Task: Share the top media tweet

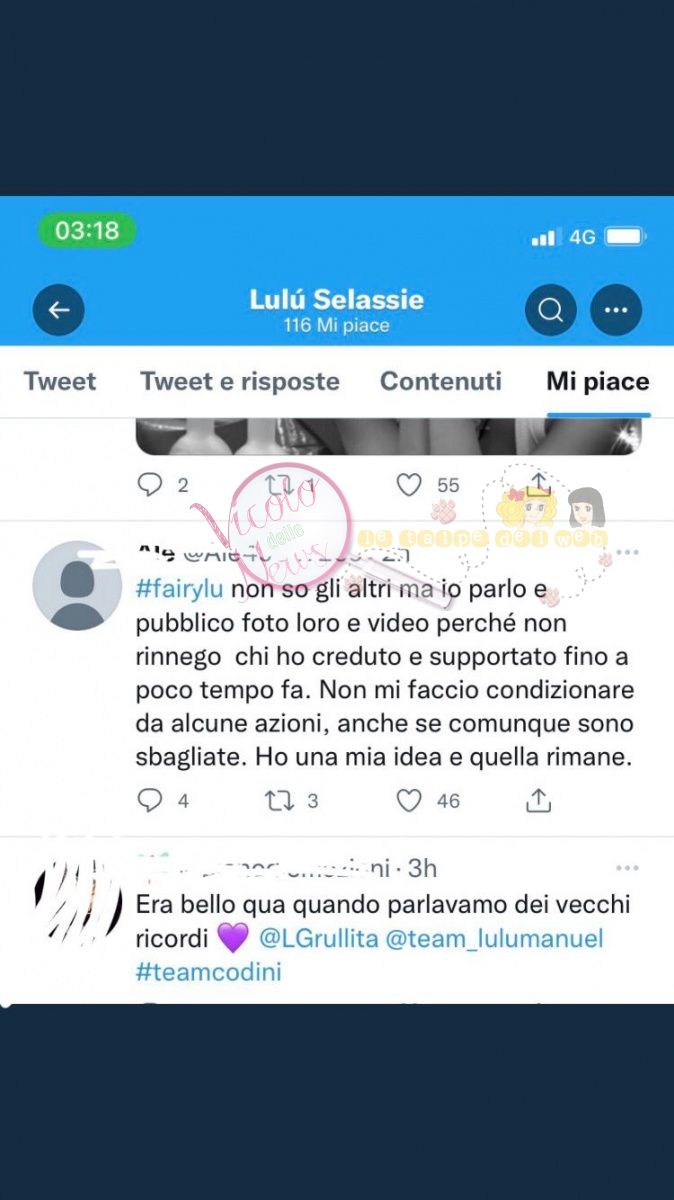Action: click(538, 484)
